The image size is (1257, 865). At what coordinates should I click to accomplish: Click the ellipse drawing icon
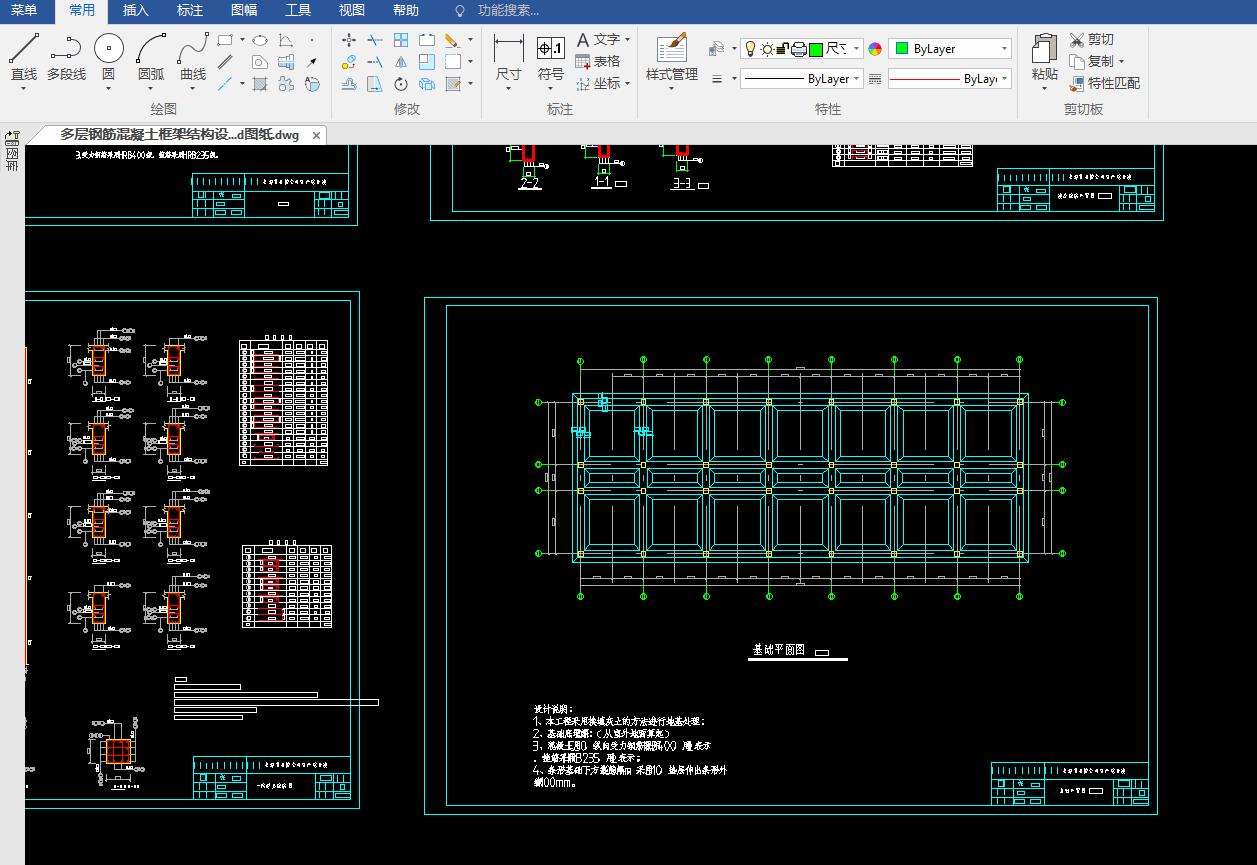pos(259,40)
